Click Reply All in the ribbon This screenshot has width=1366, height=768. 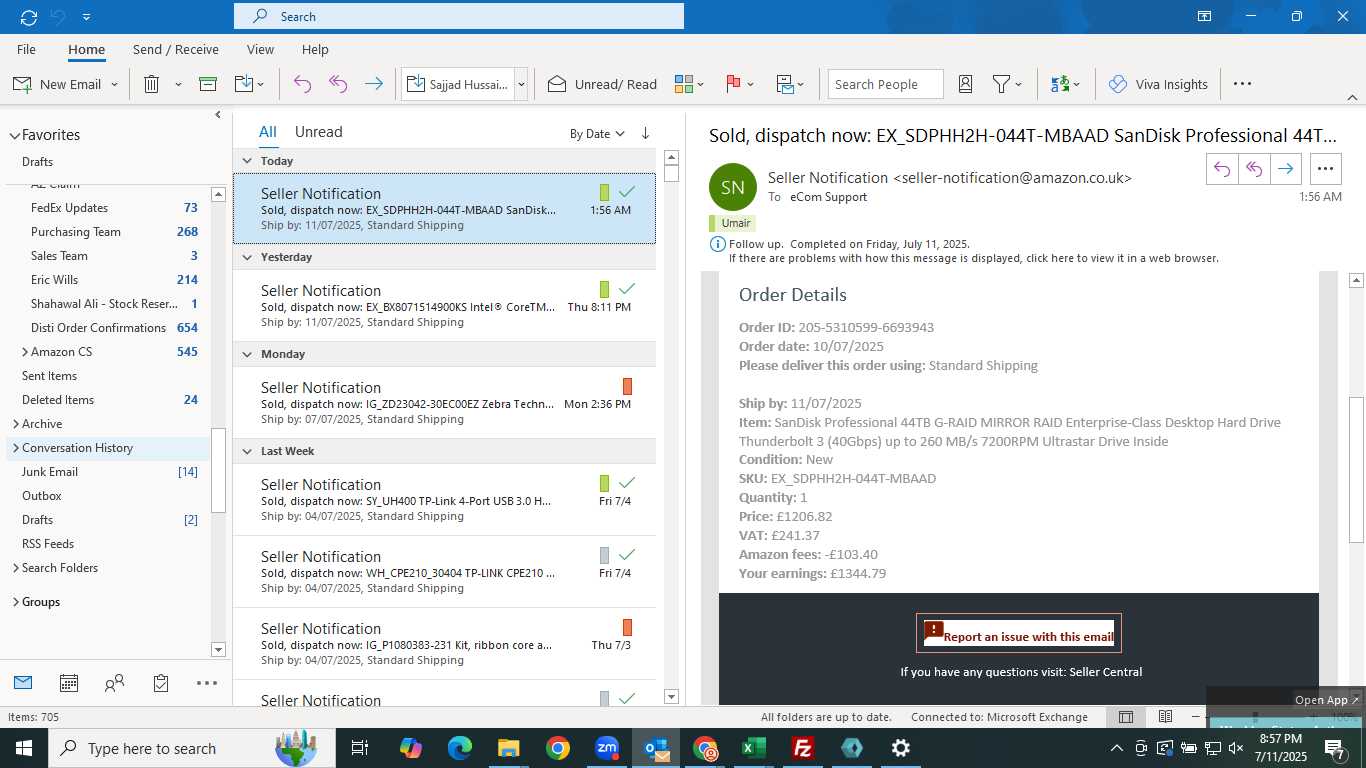(338, 84)
